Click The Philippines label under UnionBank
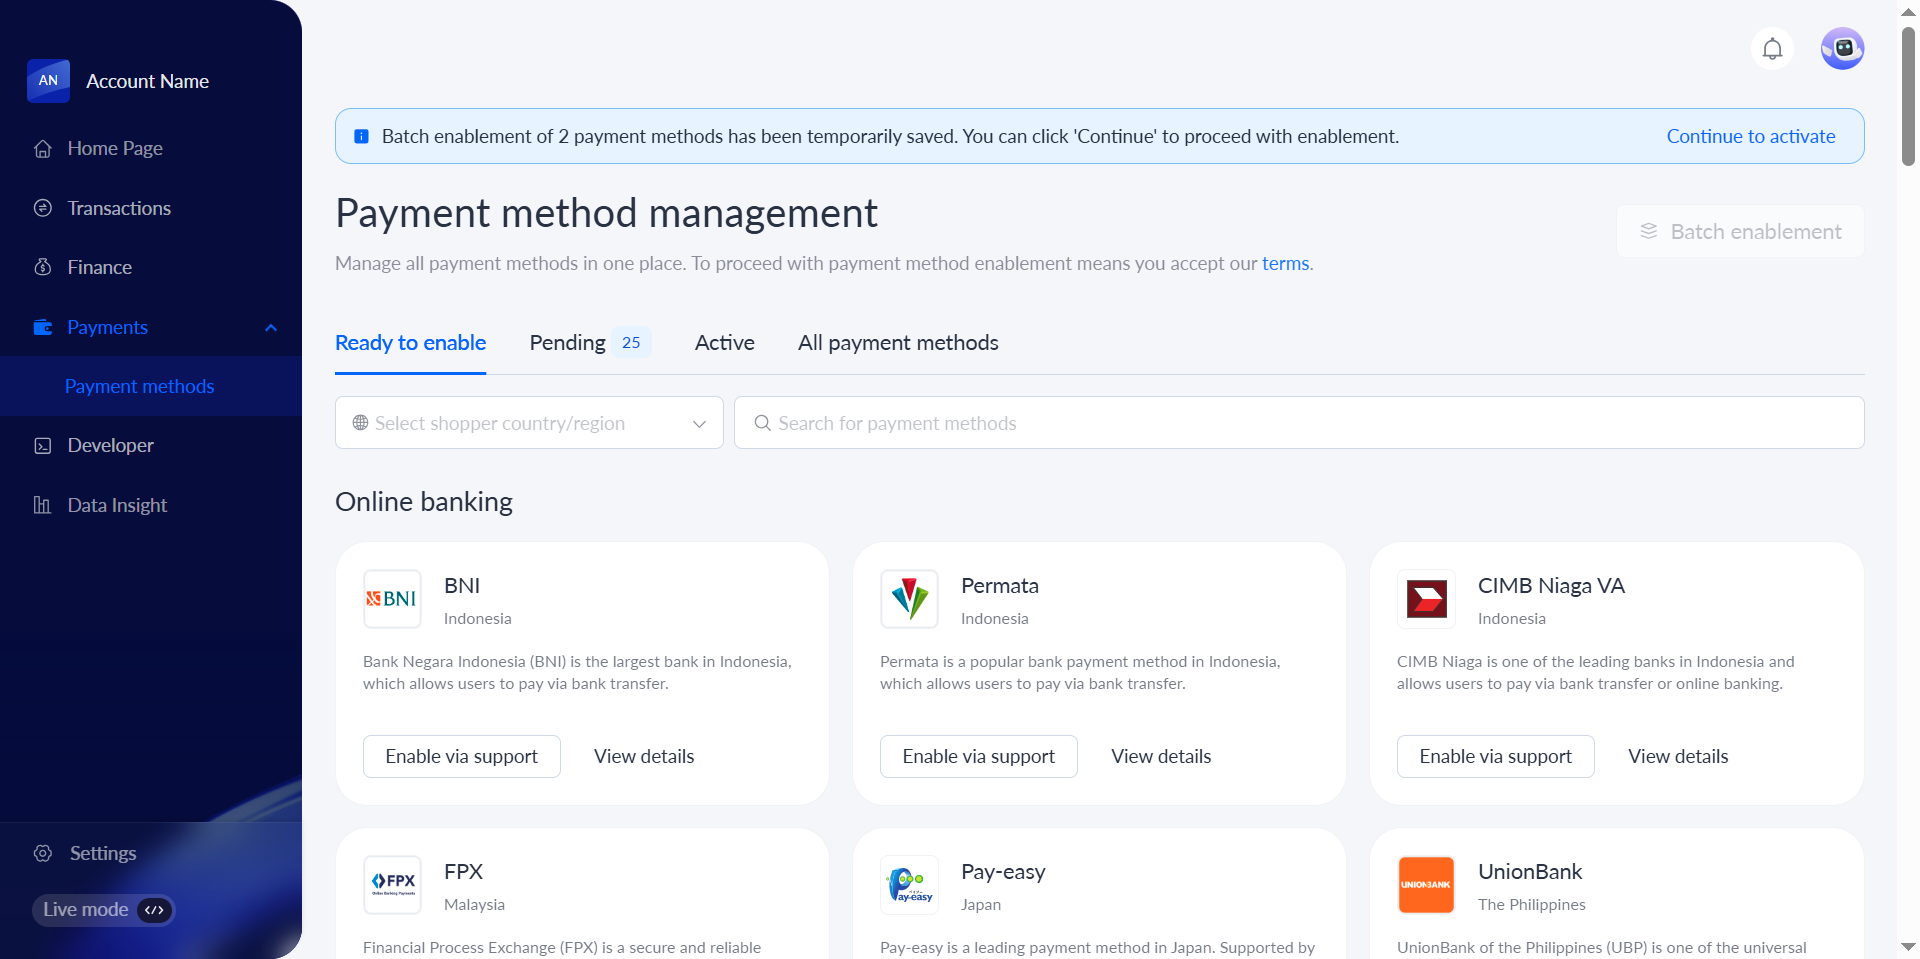Screen dimensions: 1920x959 click(1531, 905)
